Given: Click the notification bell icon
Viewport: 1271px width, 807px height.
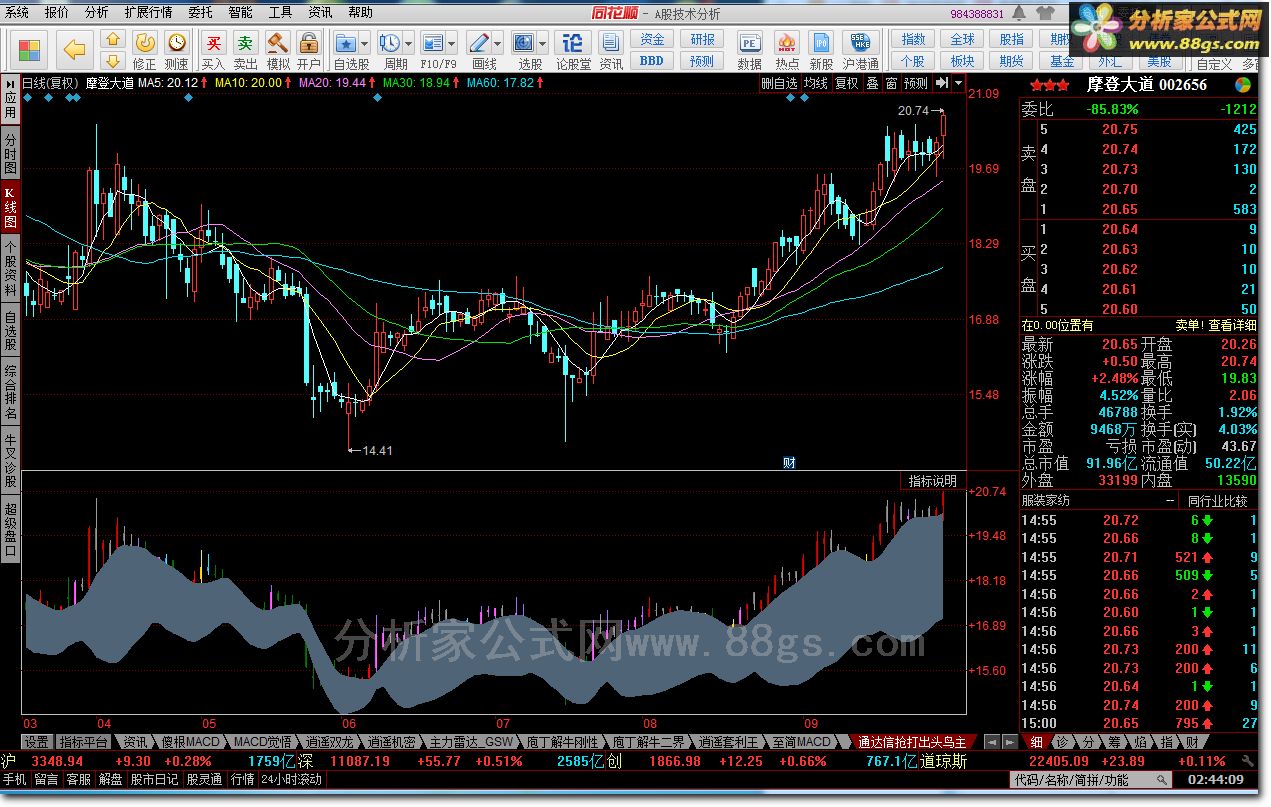Looking at the screenshot, I should 1020,13.
